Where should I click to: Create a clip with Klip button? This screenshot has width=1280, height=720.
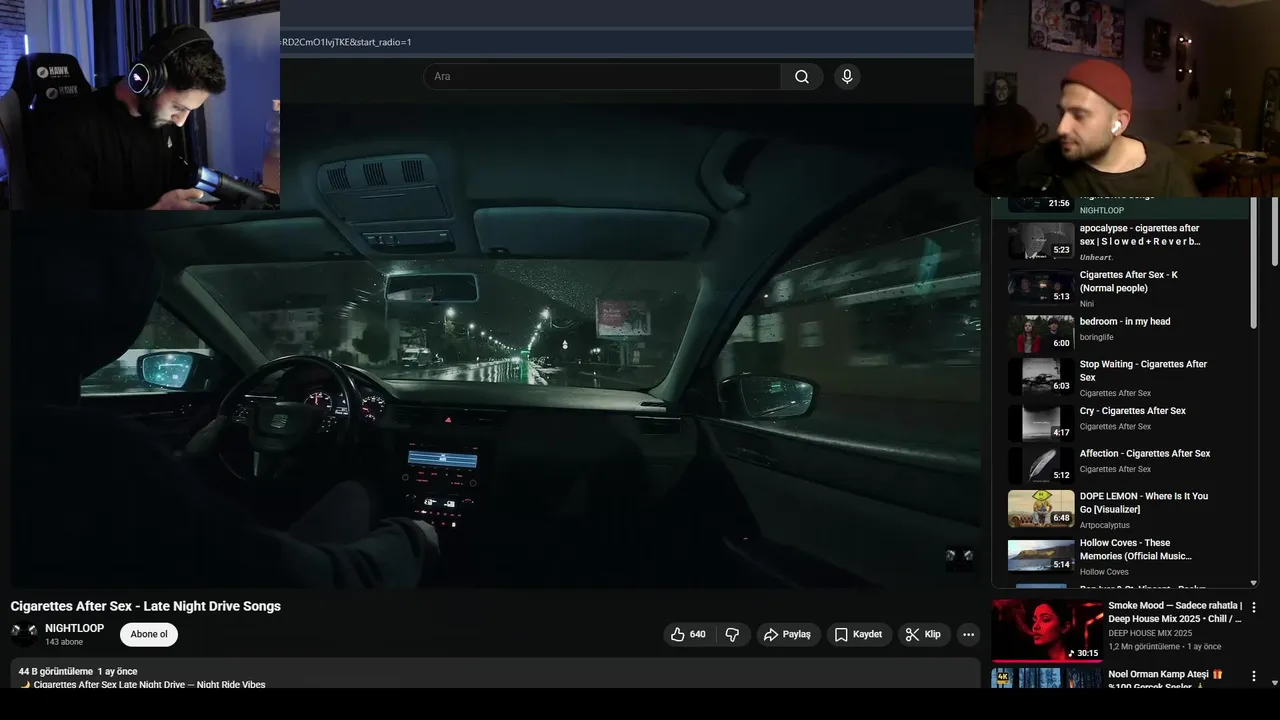point(924,634)
